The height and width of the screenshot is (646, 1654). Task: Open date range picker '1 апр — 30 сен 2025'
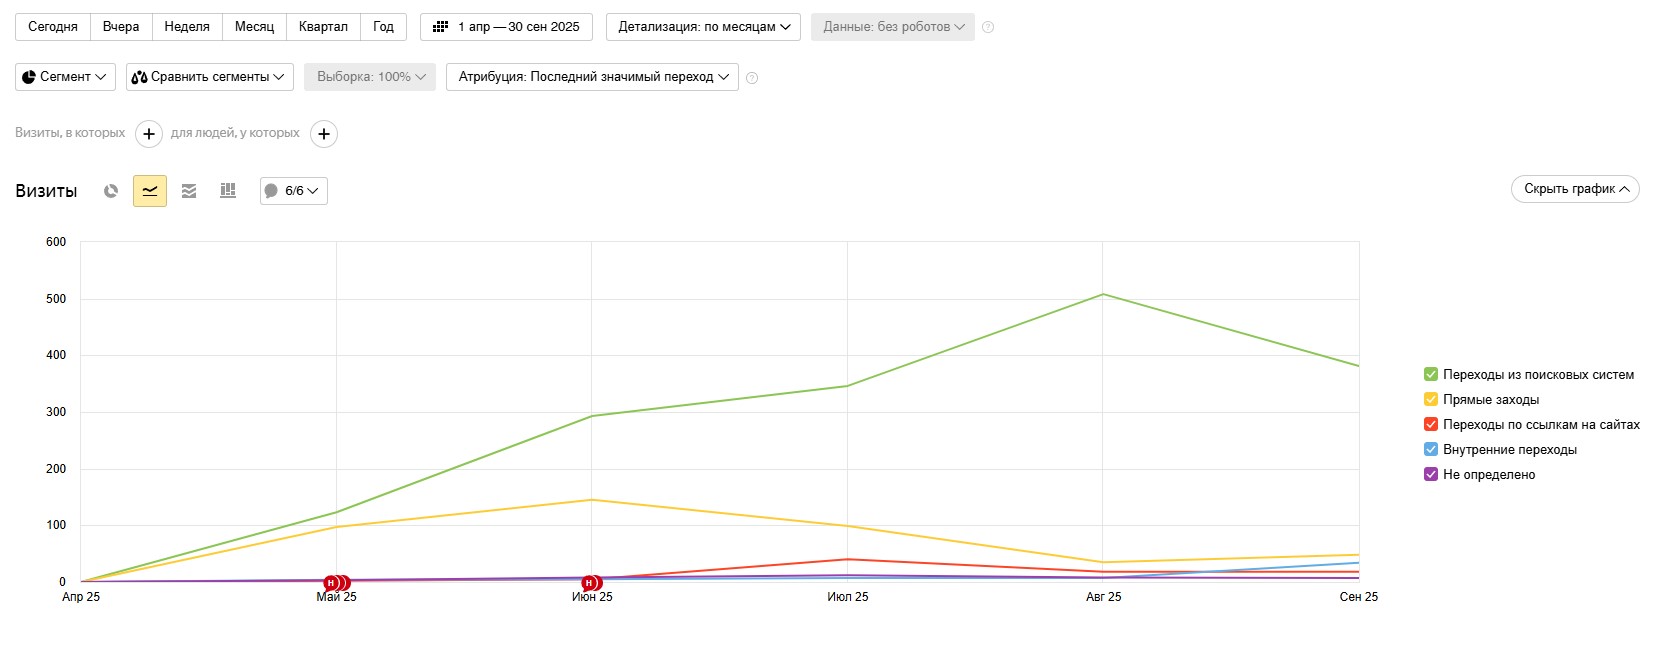(507, 27)
